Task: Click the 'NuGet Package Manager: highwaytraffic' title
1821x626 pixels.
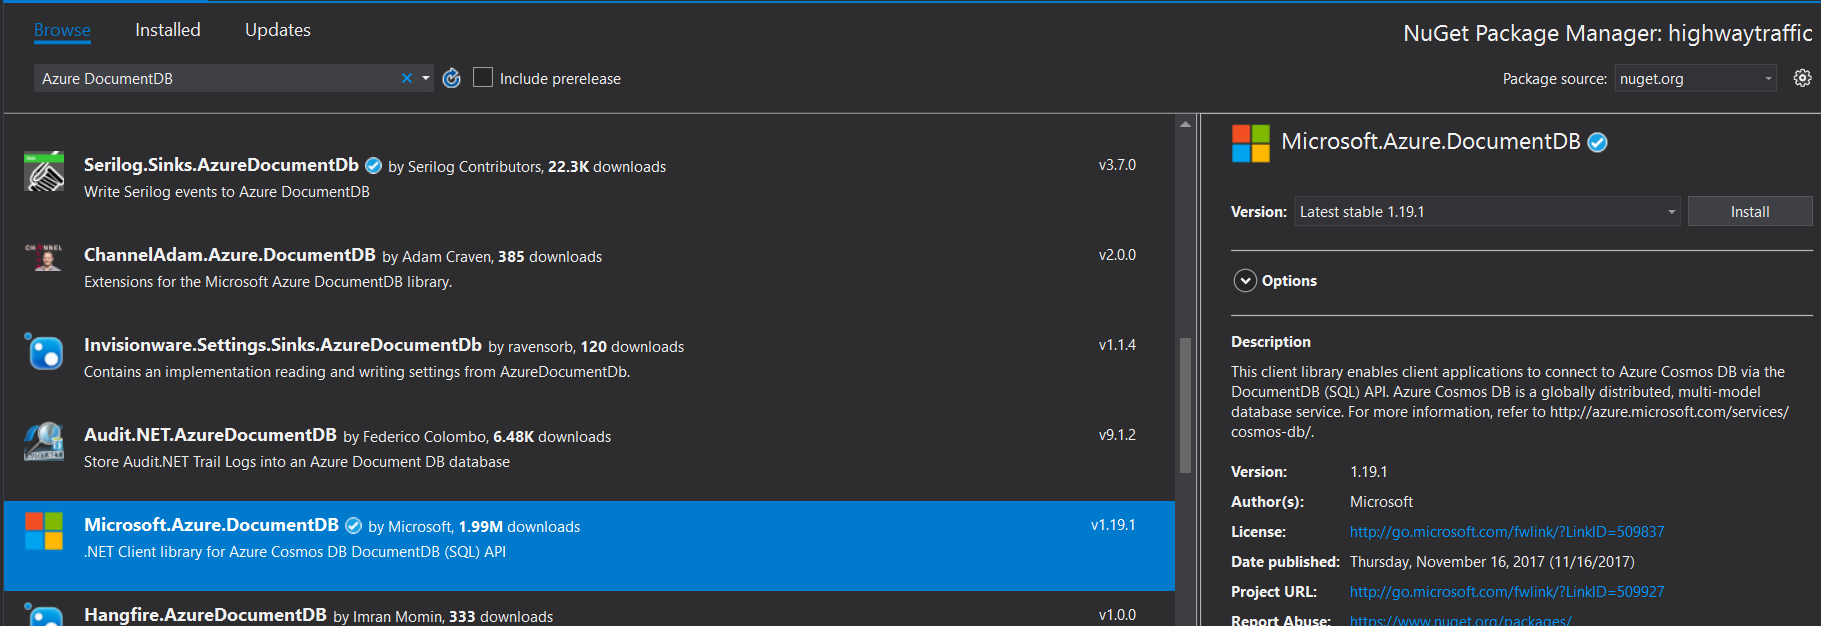Action: [x=1608, y=33]
